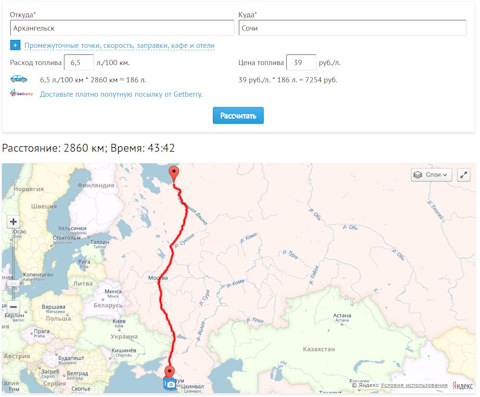Click the blue car icon
This screenshot has width=480, height=397.
(x=19, y=79)
